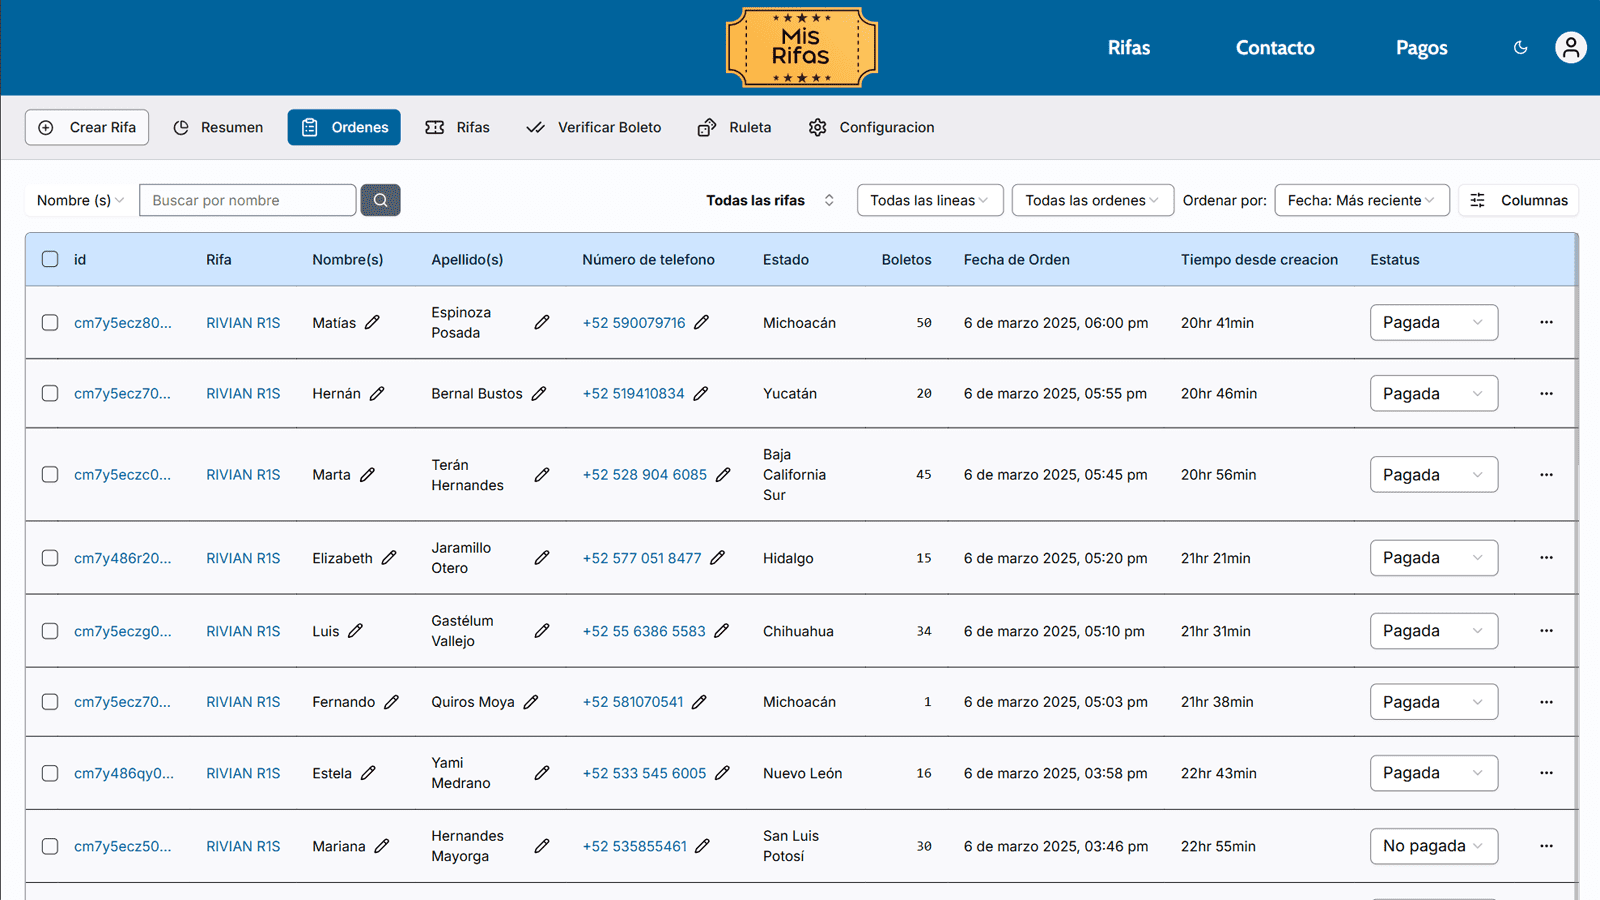
Task: Check the Matías order row
Action: click(x=50, y=322)
